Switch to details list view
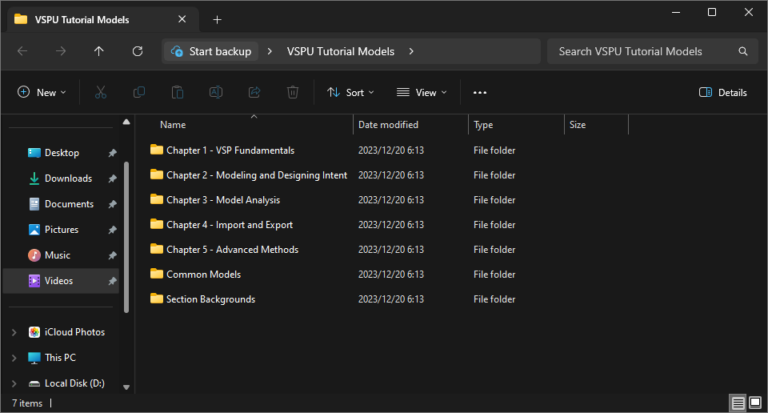Screen dimensions: 768x413 (x=738, y=403)
